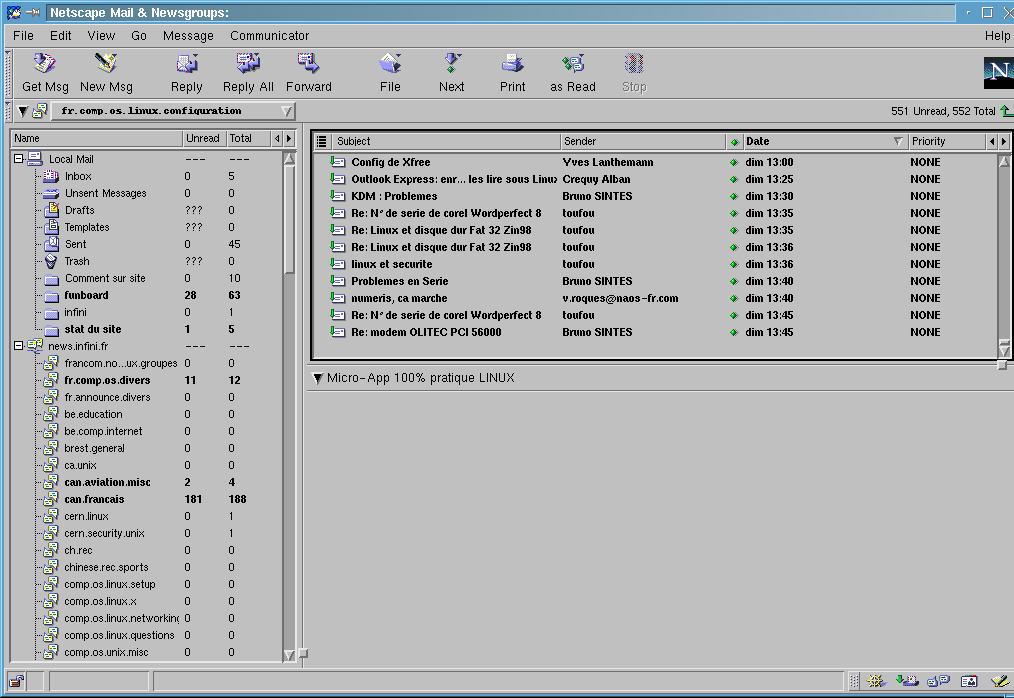Click the Total column header
The width and height of the screenshot is (1014, 698).
248,138
